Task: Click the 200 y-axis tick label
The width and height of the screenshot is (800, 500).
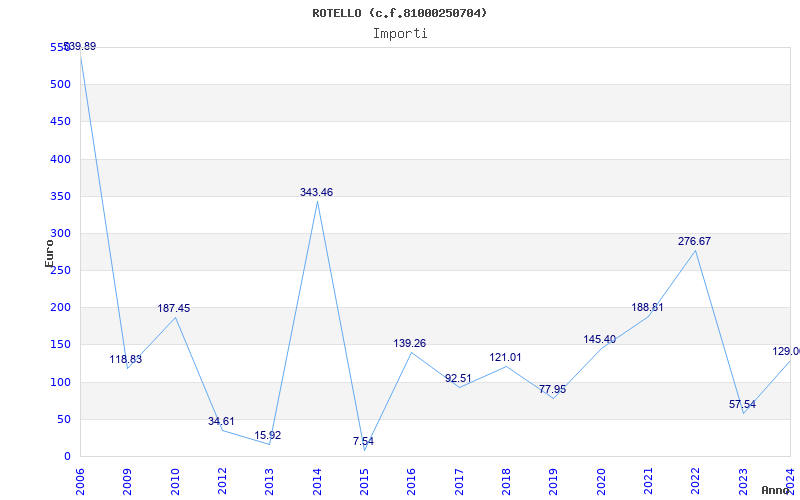Action: pyautogui.click(x=60, y=308)
